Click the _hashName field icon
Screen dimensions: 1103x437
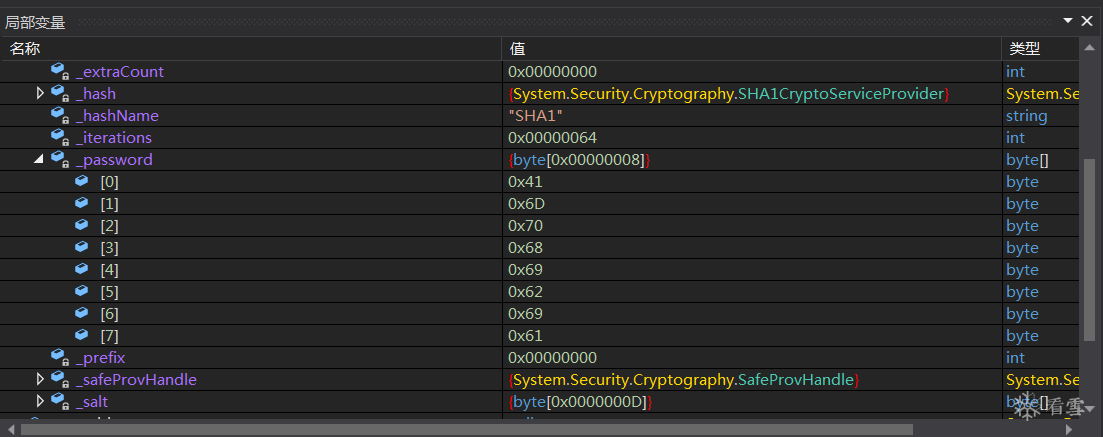coord(59,116)
